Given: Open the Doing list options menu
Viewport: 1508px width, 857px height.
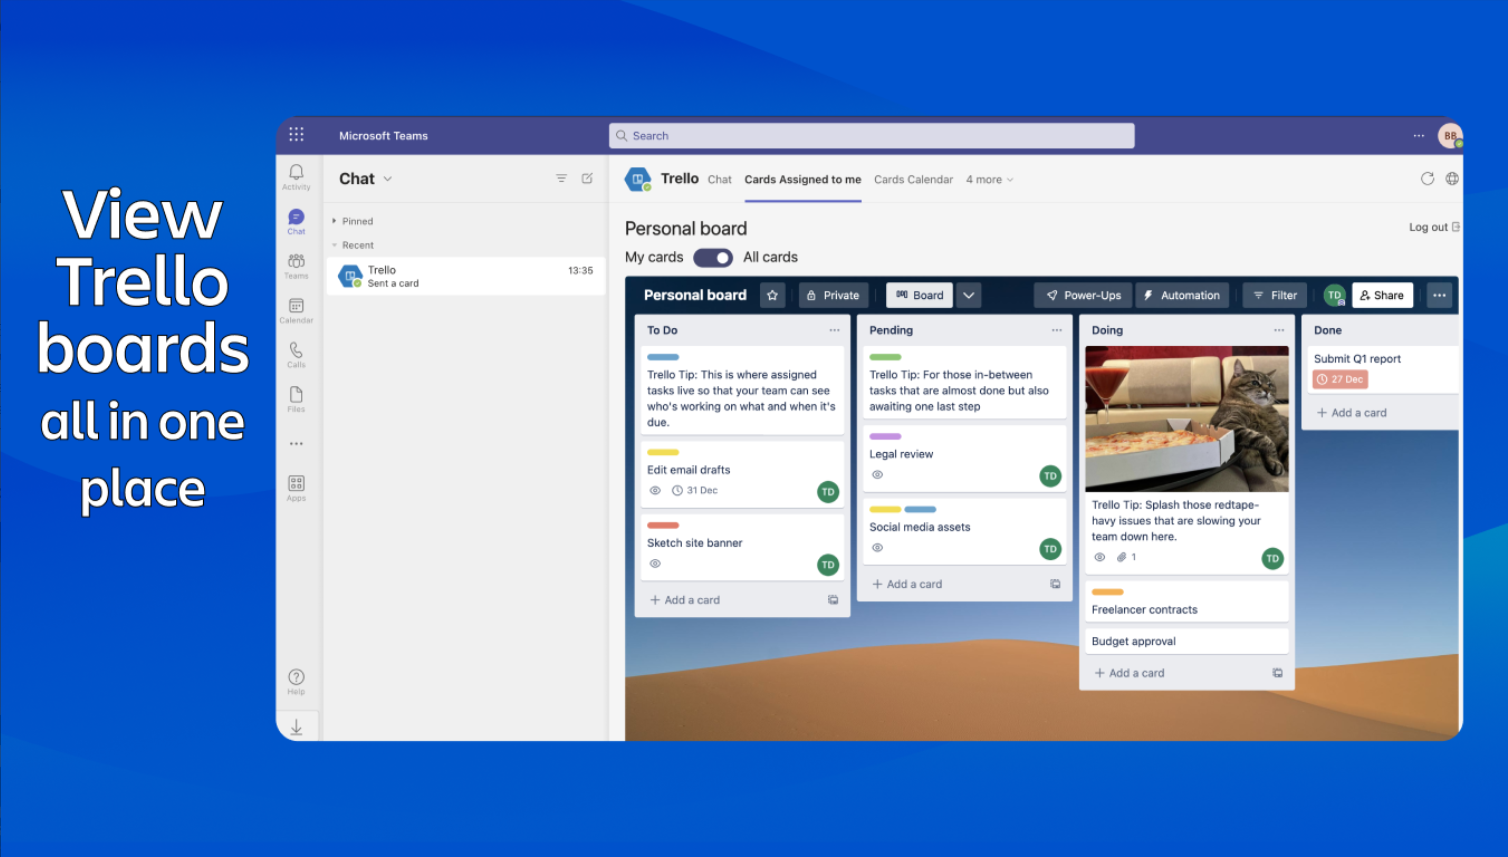Looking at the screenshot, I should point(1278,330).
